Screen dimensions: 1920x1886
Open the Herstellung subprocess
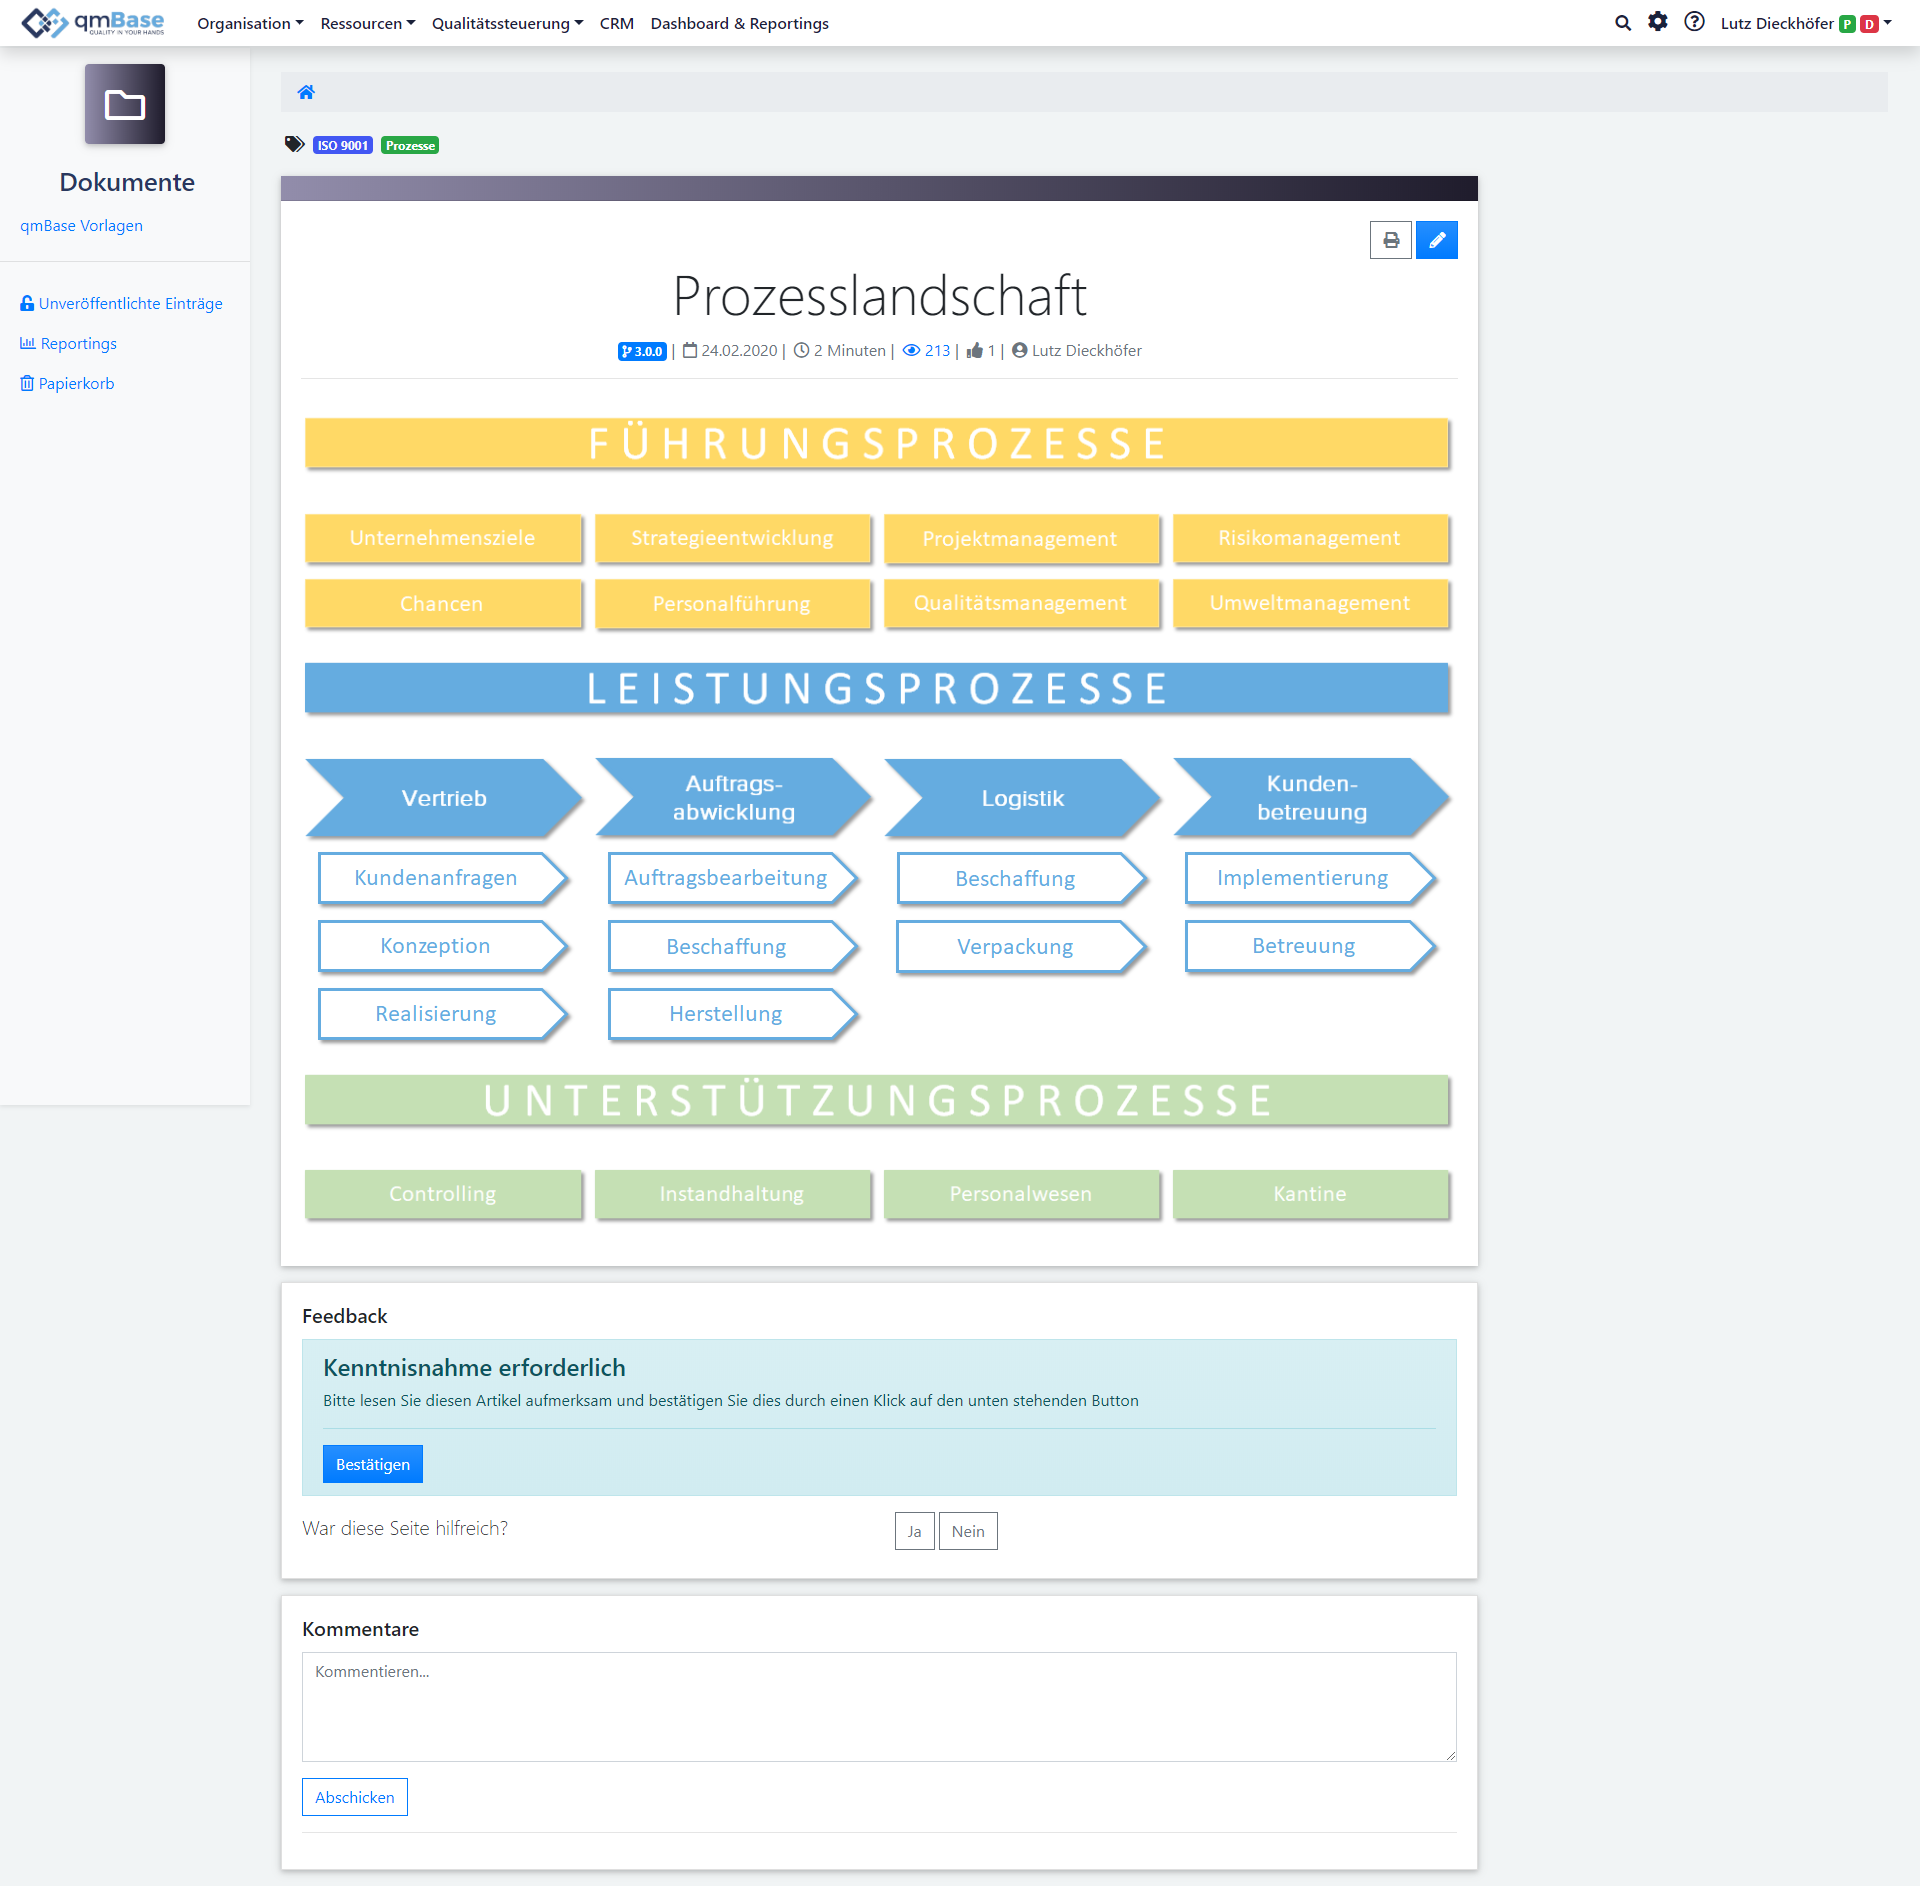click(733, 1014)
